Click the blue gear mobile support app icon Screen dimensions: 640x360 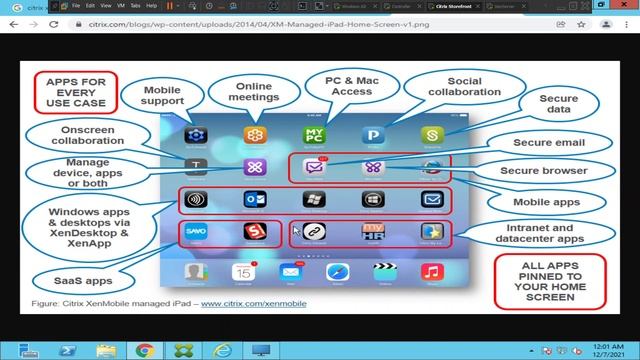pos(196,135)
